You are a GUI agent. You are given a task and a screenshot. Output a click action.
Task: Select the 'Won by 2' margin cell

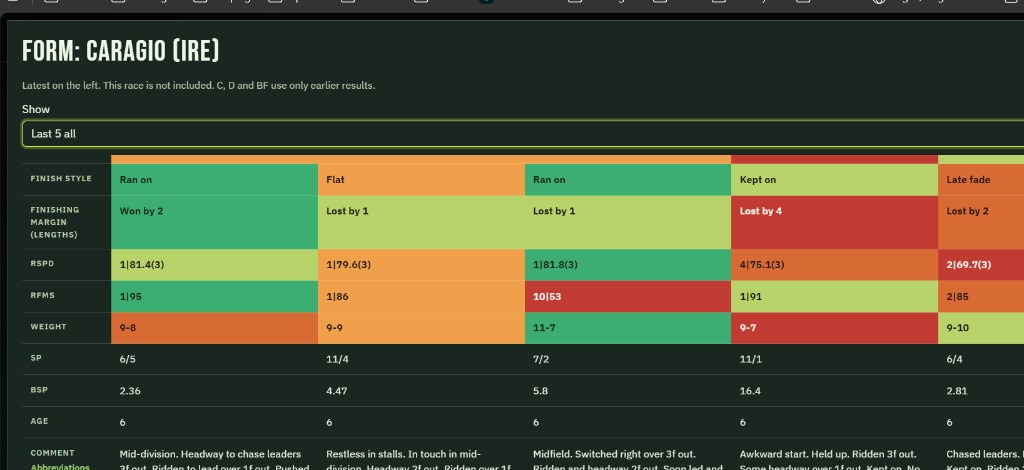click(x=214, y=223)
